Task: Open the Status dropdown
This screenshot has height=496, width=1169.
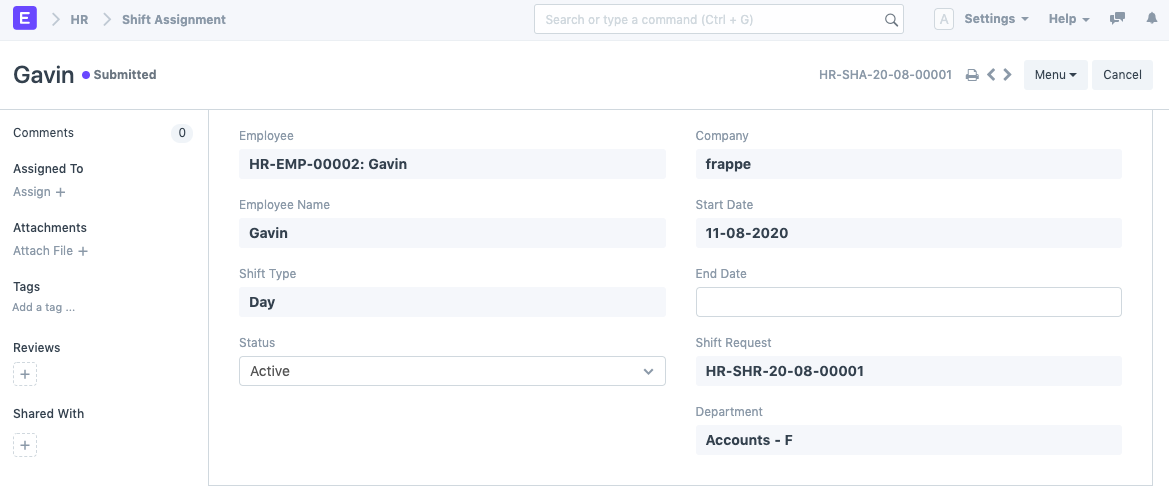Action: pos(452,371)
